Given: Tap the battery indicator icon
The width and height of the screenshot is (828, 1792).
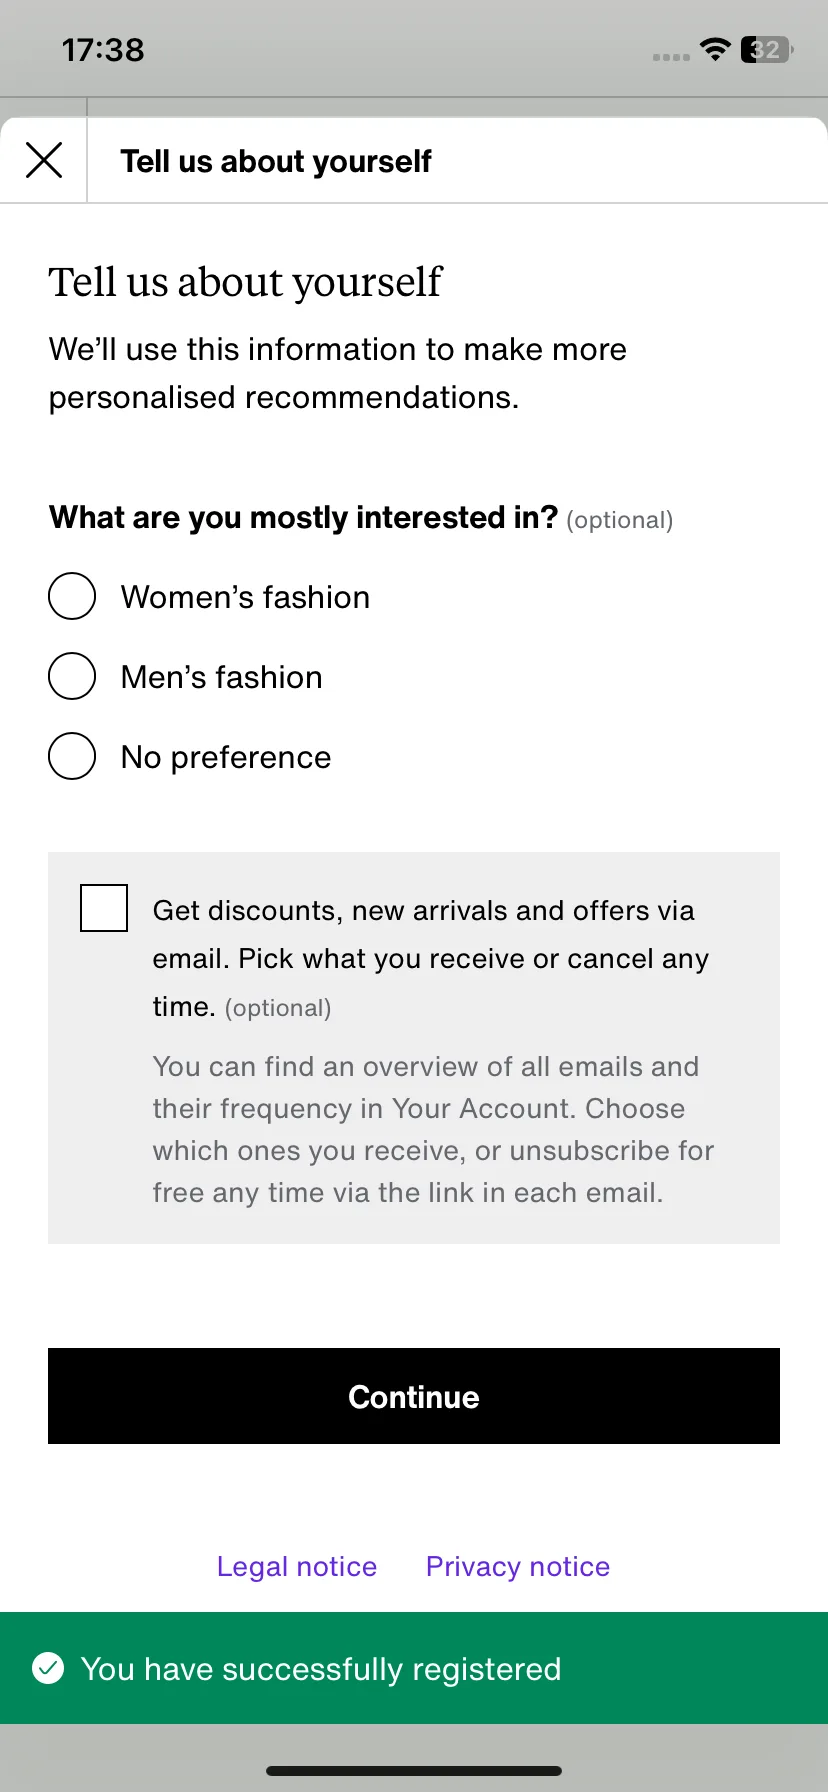Looking at the screenshot, I should pyautogui.click(x=767, y=49).
